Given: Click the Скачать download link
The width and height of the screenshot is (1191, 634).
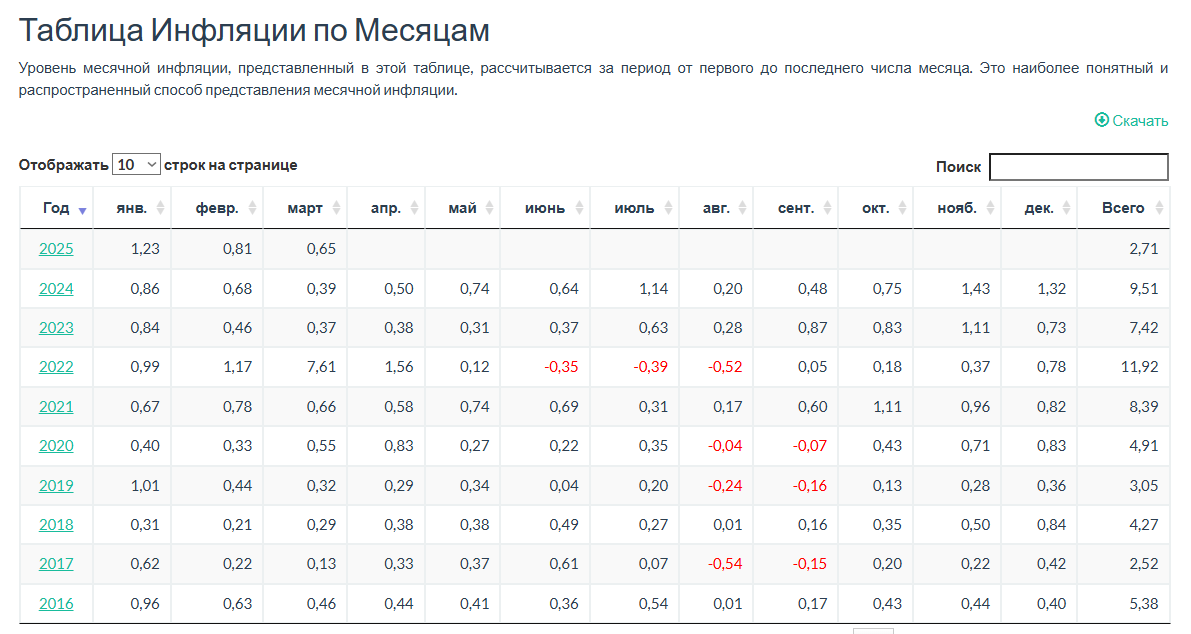Looking at the screenshot, I should coord(1140,121).
